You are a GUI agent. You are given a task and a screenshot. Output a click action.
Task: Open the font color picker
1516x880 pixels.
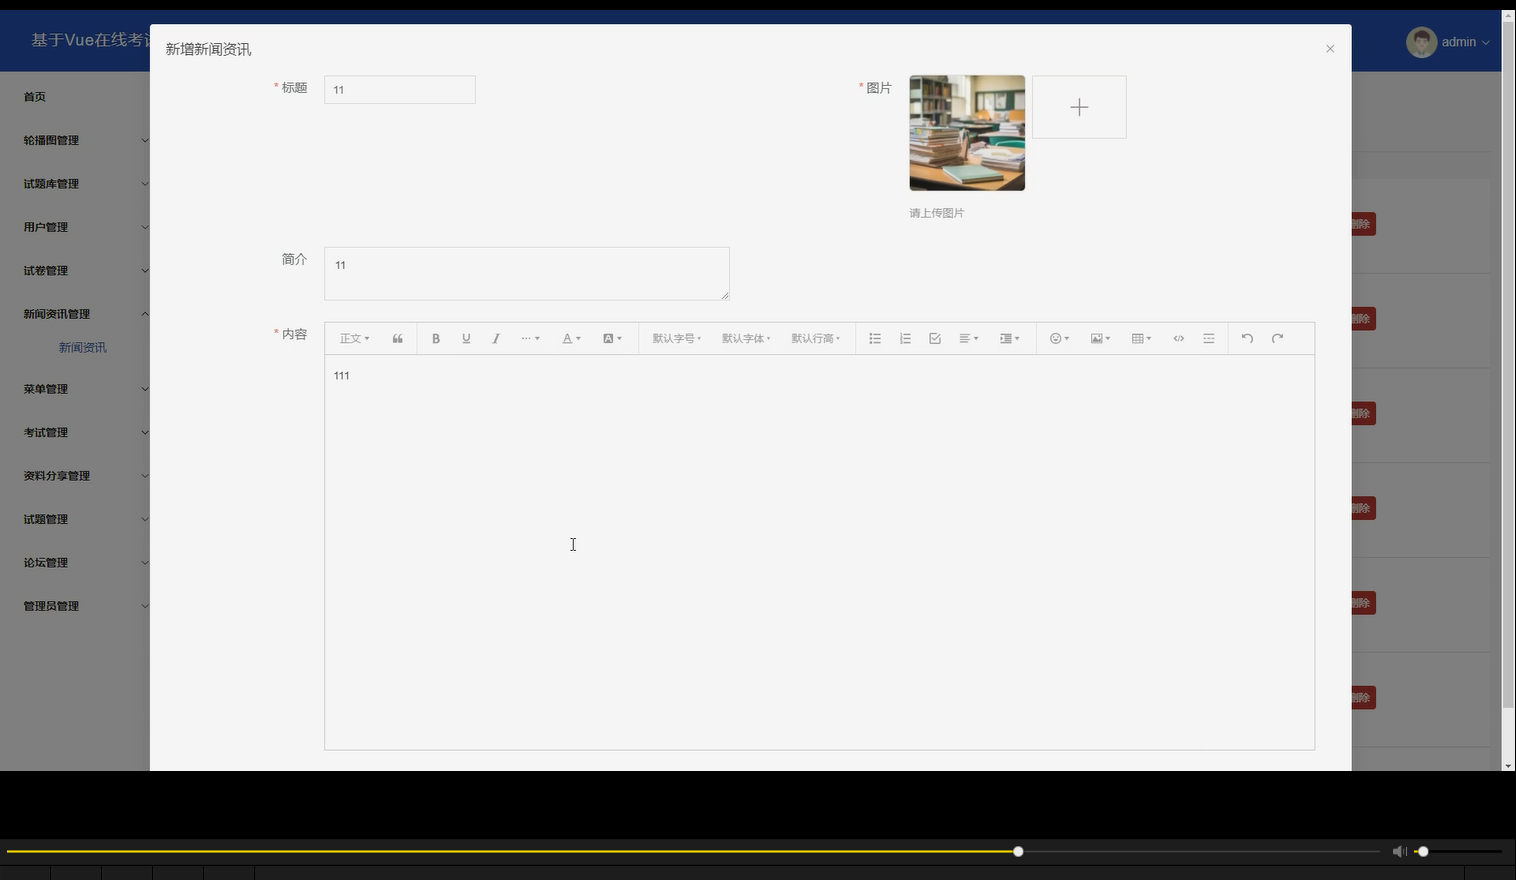571,339
